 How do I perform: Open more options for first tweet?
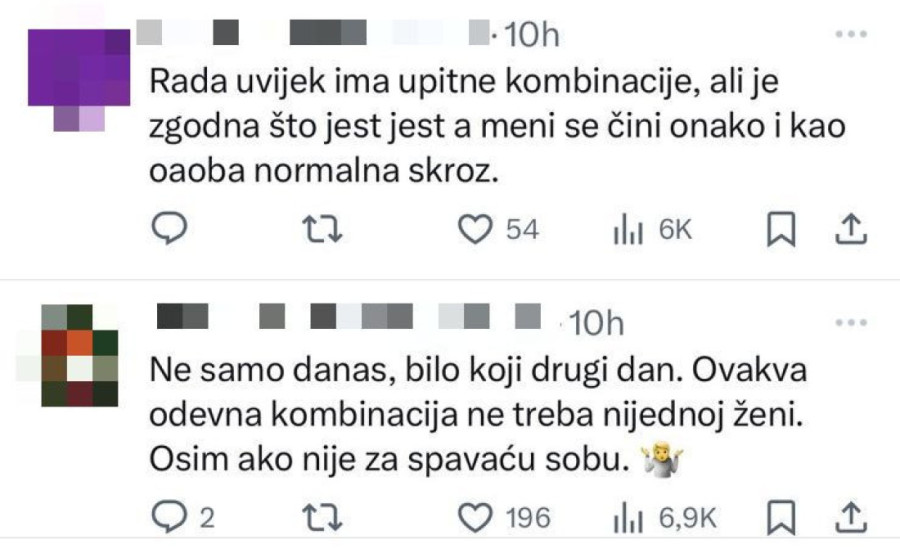click(x=850, y=34)
